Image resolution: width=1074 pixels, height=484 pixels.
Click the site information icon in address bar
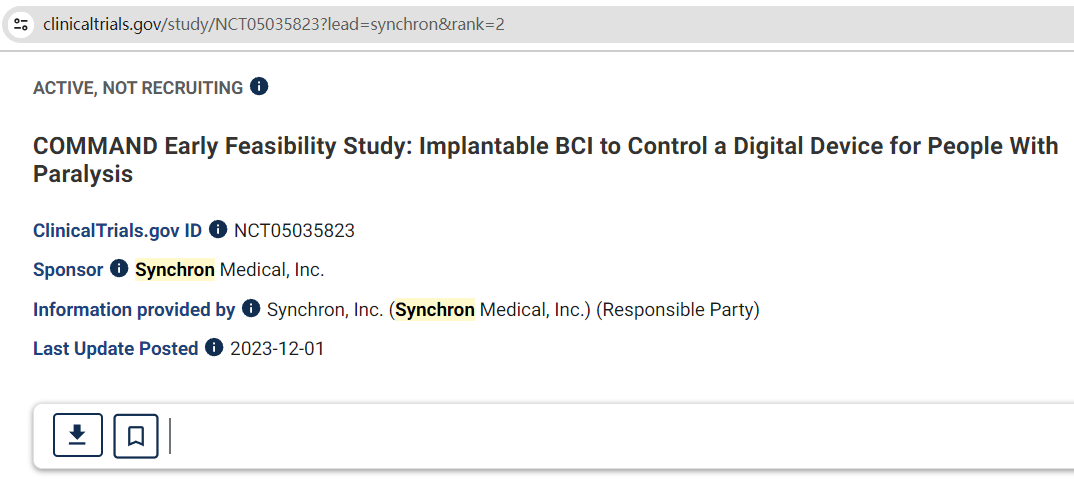[22, 24]
